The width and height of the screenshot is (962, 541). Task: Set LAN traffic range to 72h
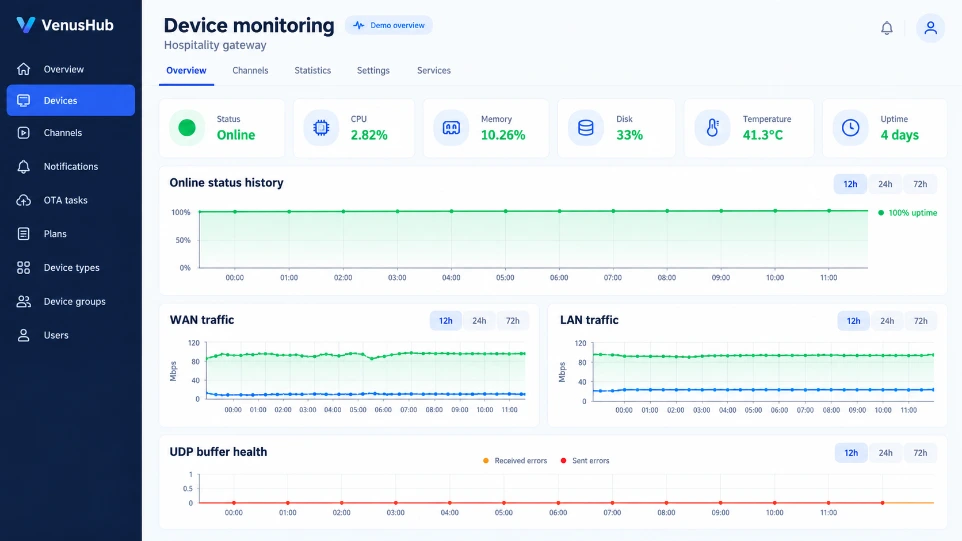pyautogui.click(x=920, y=321)
